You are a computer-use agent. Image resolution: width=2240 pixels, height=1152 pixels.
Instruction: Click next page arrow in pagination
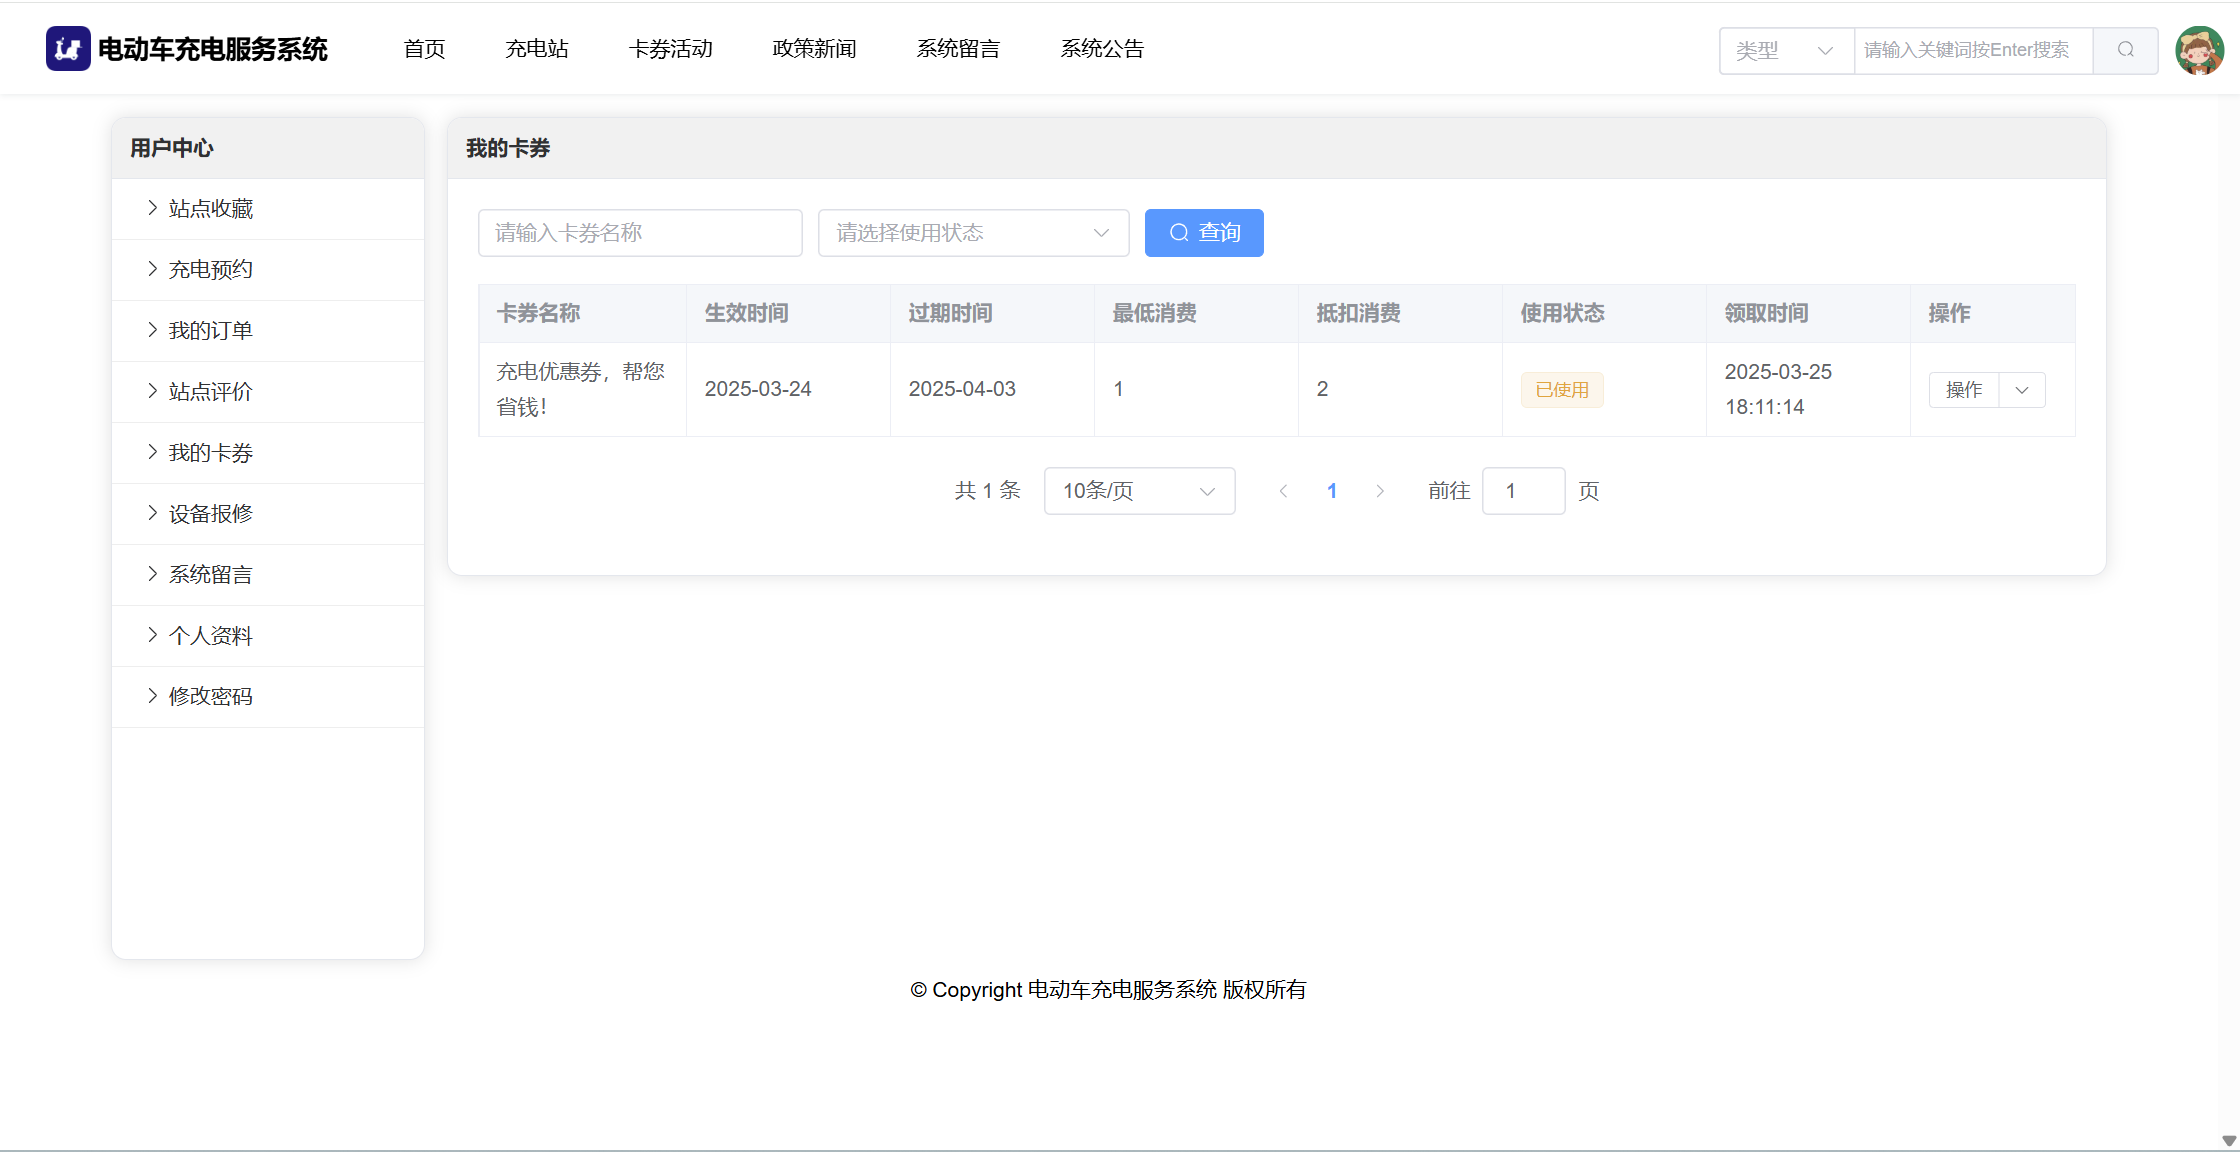point(1380,491)
